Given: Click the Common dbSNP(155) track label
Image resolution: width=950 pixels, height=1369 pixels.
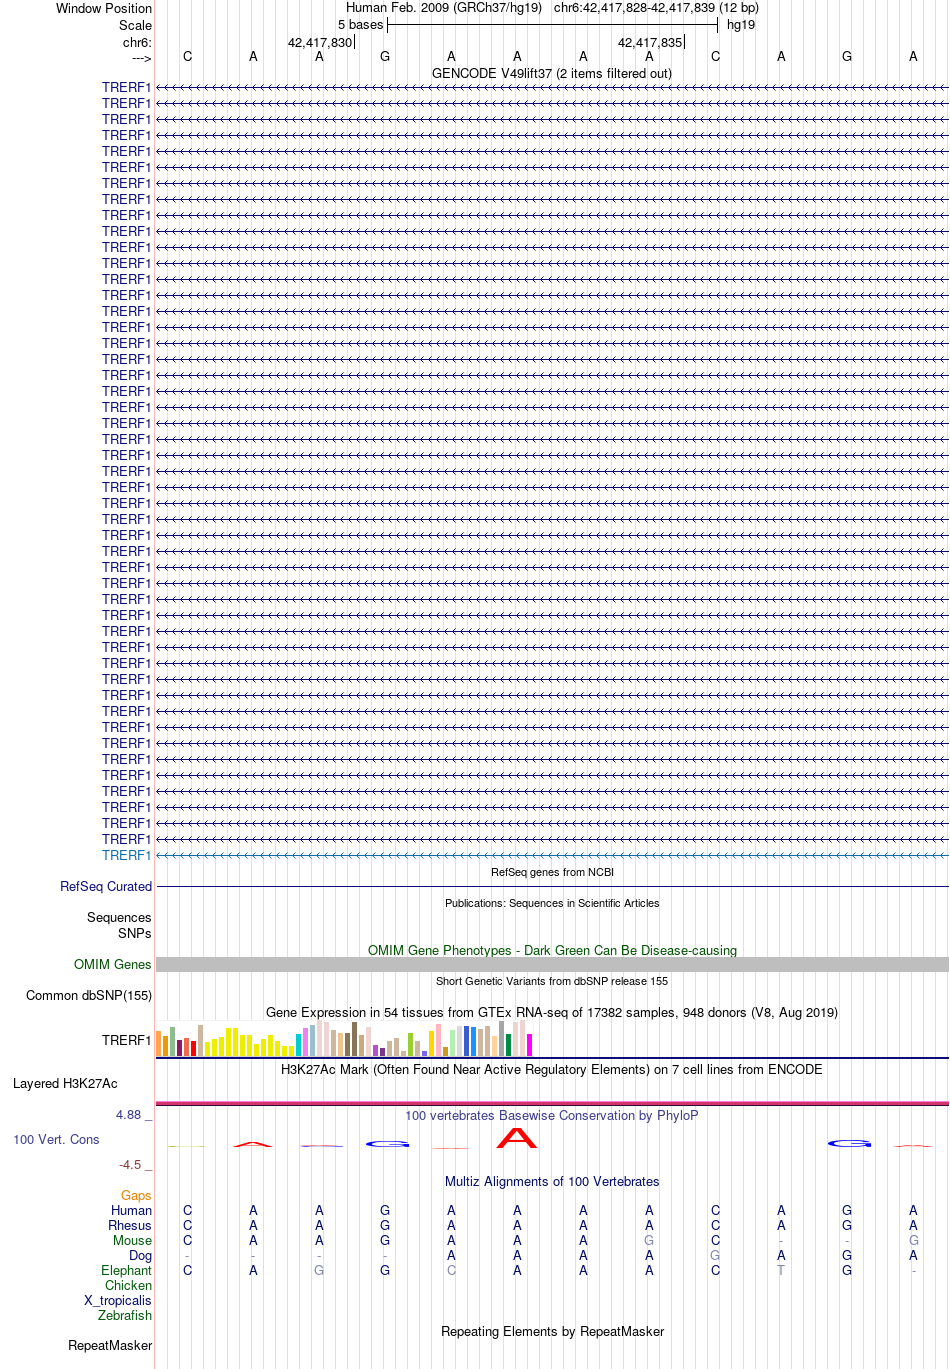Looking at the screenshot, I should [x=89, y=995].
